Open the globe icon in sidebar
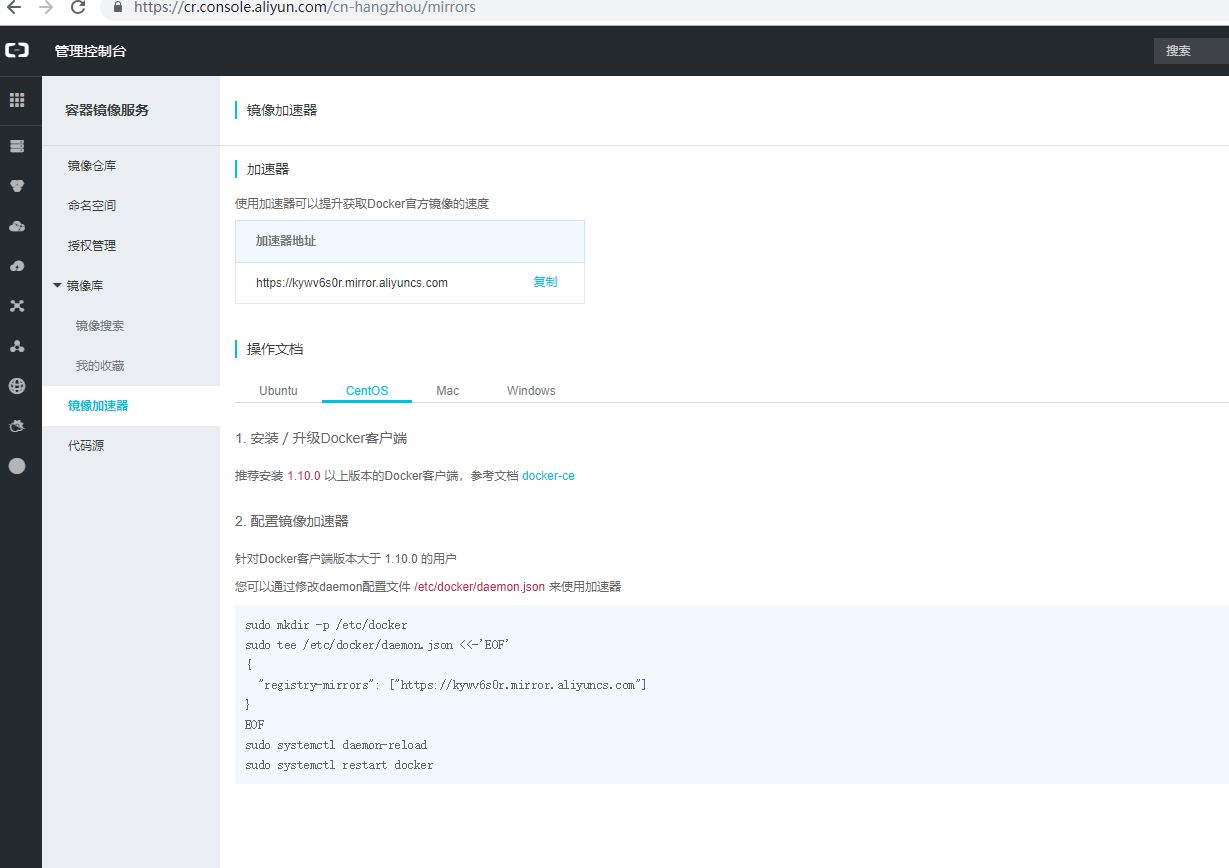 pyautogui.click(x=17, y=386)
